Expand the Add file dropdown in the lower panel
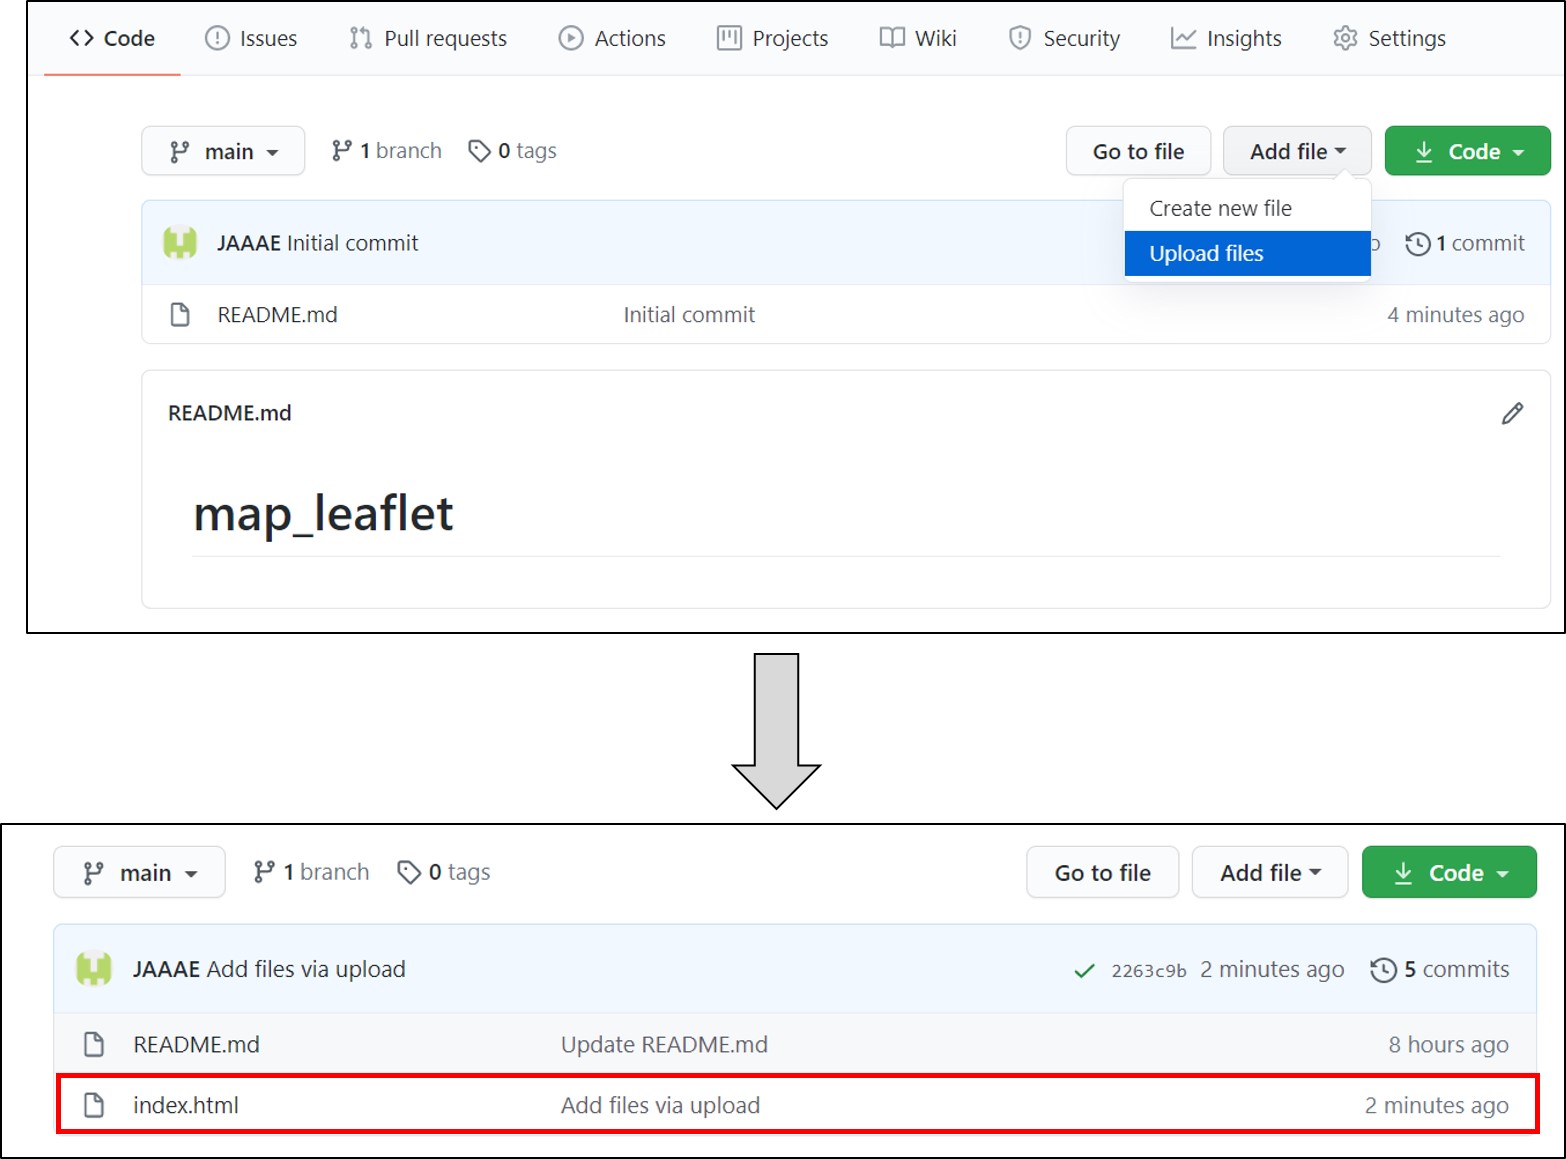 click(x=1270, y=873)
